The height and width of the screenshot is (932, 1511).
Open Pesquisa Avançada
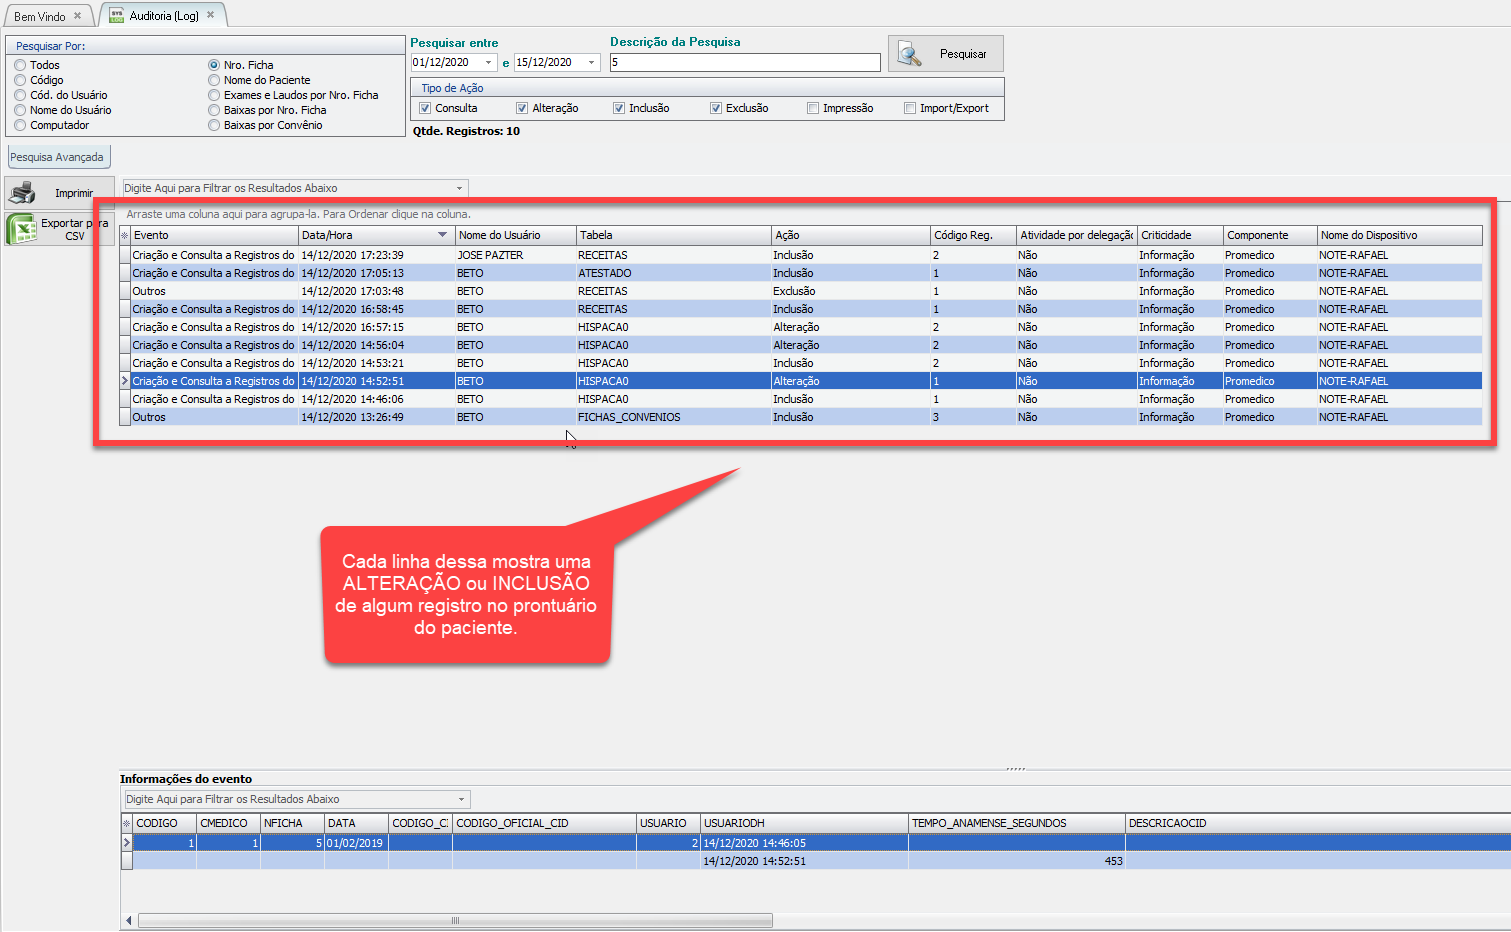point(57,157)
